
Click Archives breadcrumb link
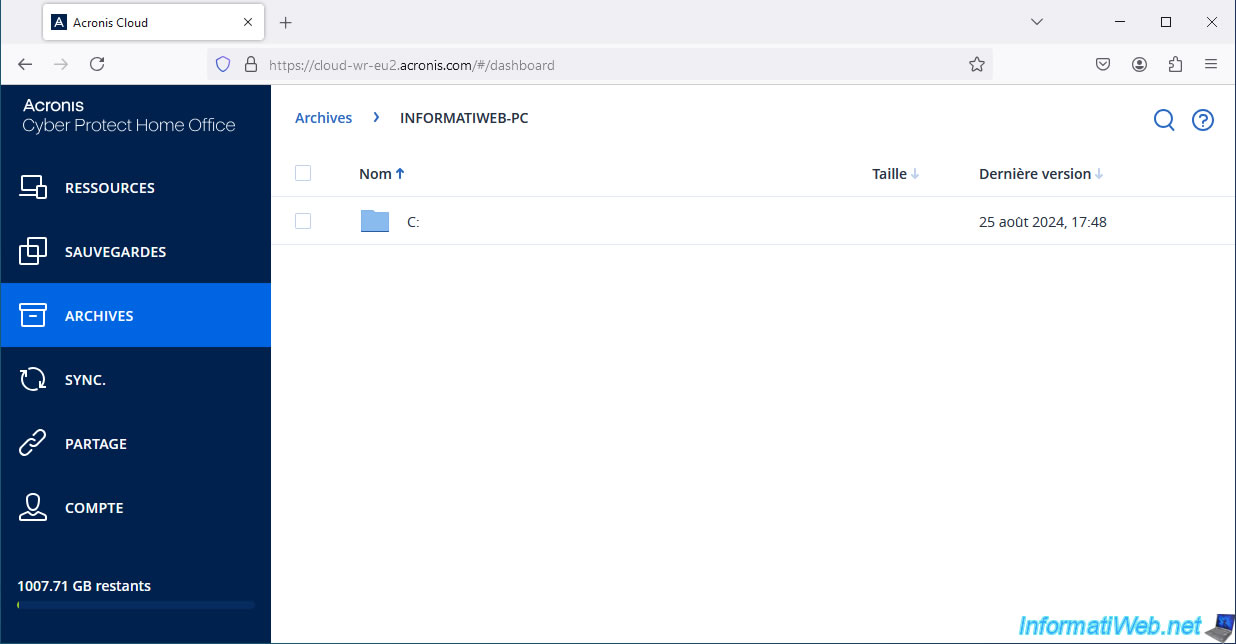[x=323, y=118]
